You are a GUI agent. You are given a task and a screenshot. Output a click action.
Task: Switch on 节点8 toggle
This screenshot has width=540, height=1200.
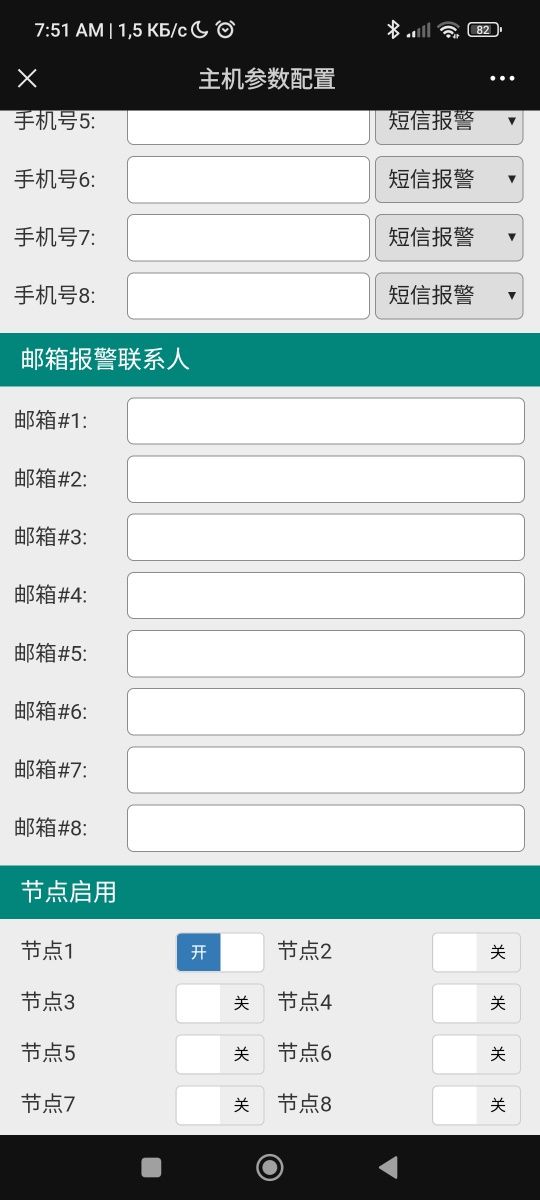[x=476, y=1105]
